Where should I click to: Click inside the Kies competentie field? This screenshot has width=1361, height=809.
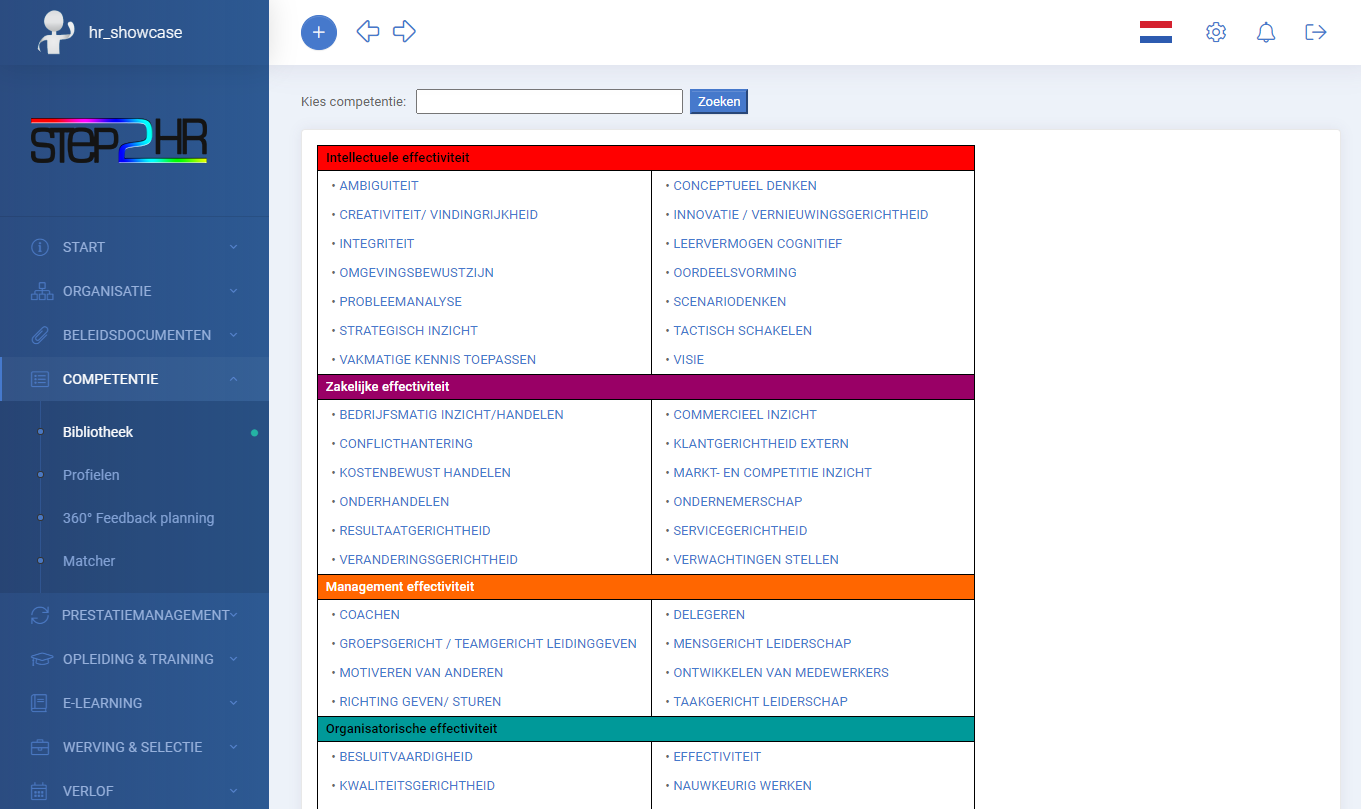pyautogui.click(x=548, y=101)
